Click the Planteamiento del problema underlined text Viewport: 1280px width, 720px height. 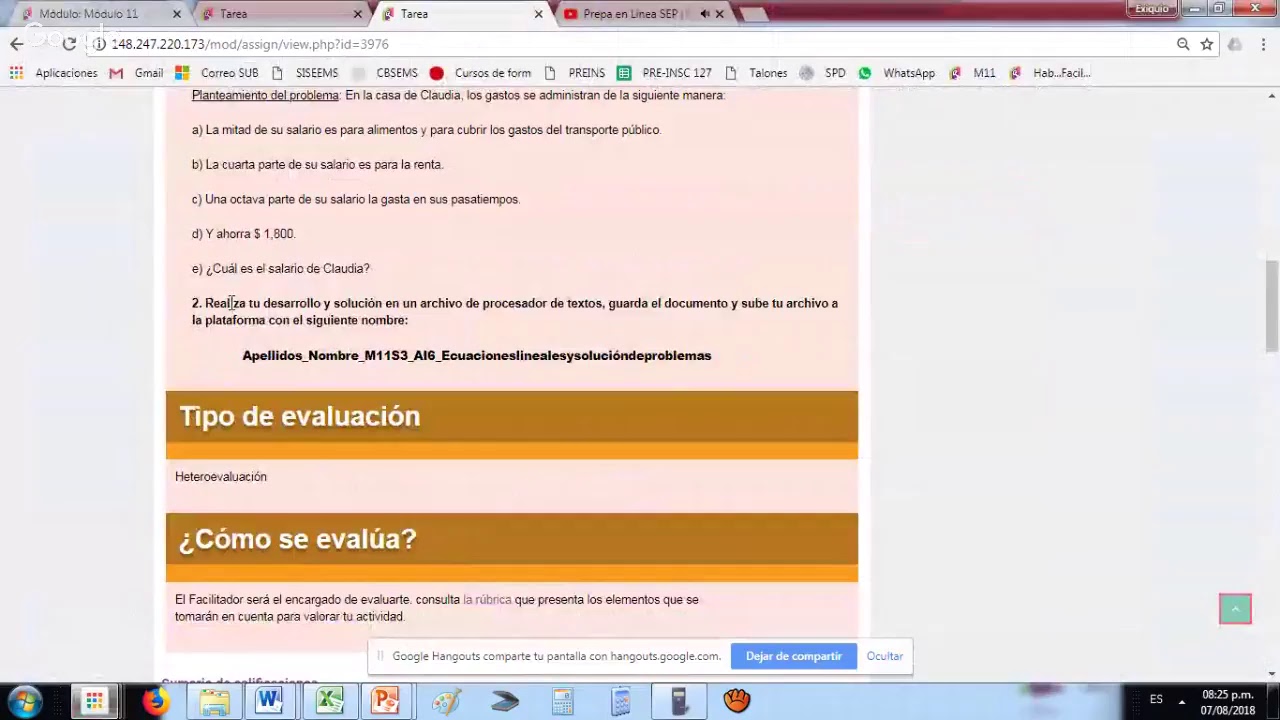coord(265,96)
